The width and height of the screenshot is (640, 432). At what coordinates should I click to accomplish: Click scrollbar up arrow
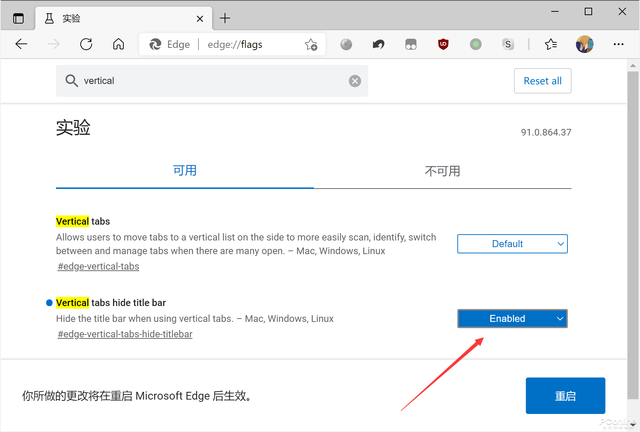click(633, 65)
